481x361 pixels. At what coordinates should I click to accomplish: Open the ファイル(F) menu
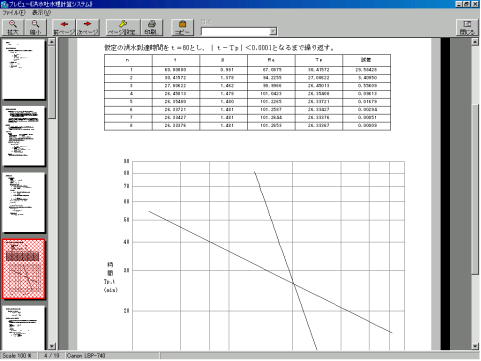click(14, 13)
